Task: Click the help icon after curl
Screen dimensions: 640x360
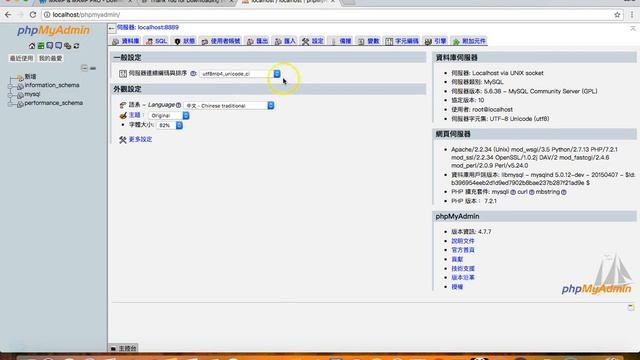Action: tap(532, 192)
